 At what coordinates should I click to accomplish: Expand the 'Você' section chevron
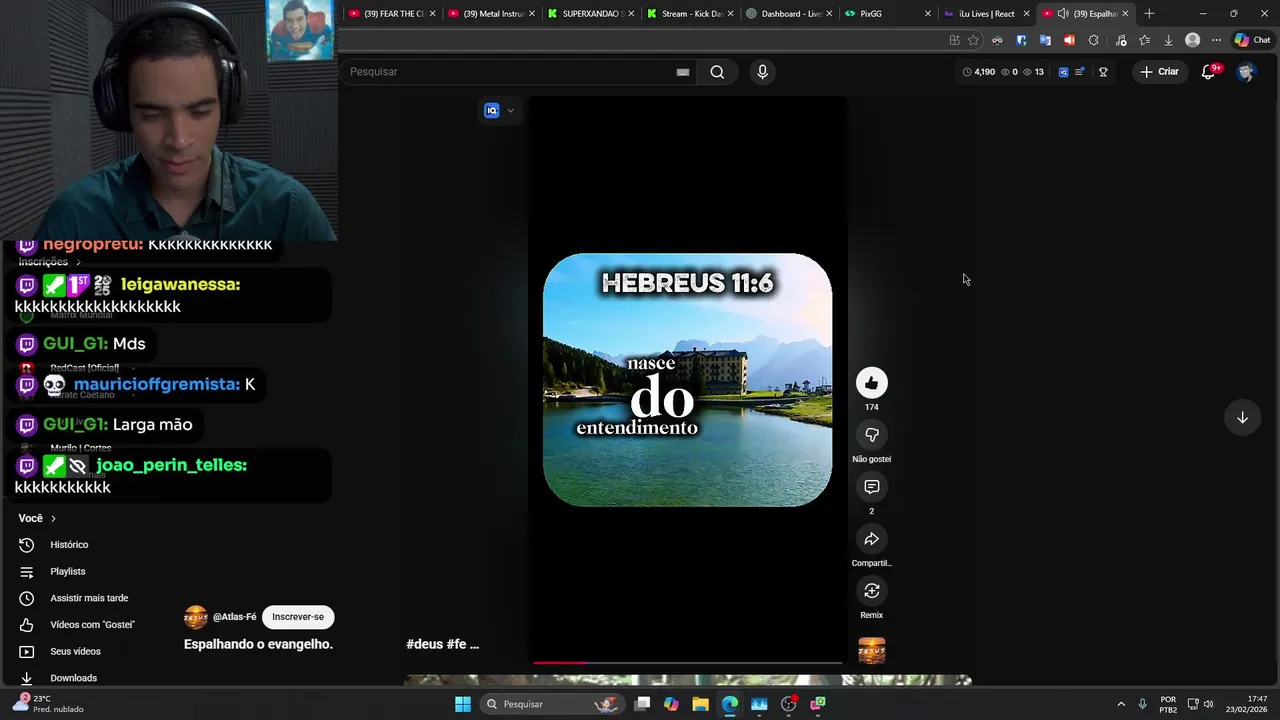click(53, 518)
